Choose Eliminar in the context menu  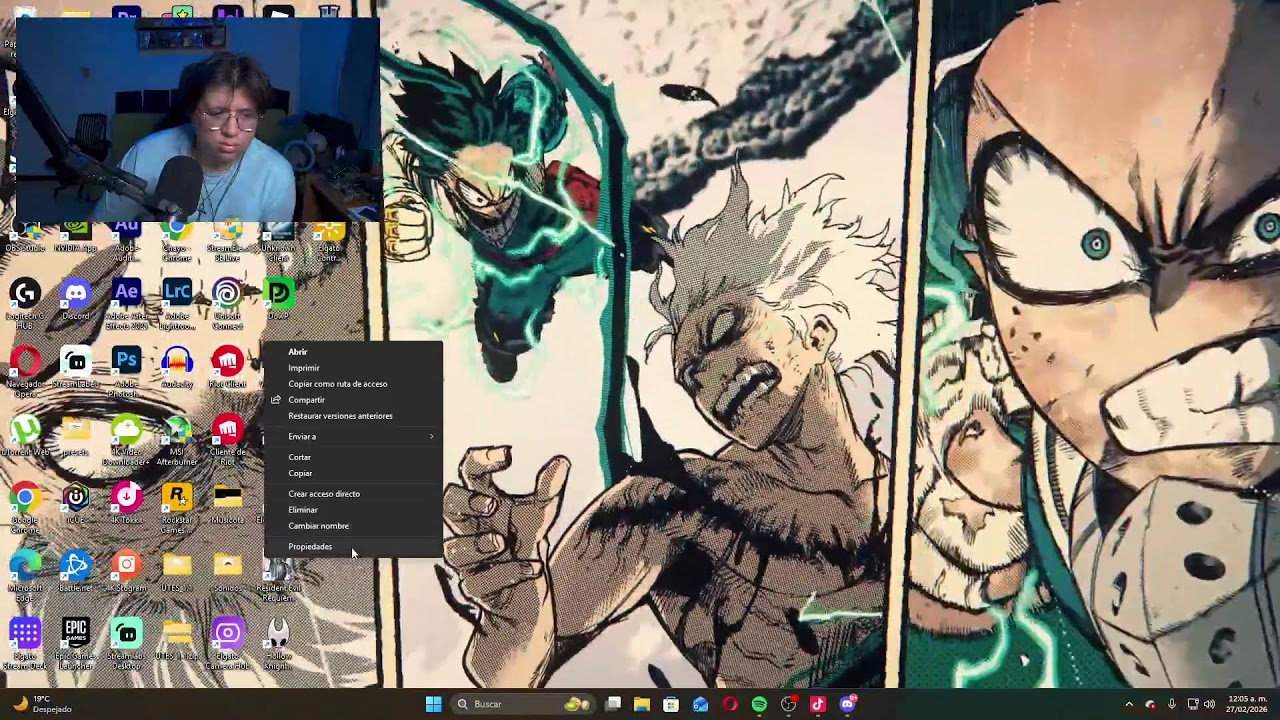(x=353, y=510)
